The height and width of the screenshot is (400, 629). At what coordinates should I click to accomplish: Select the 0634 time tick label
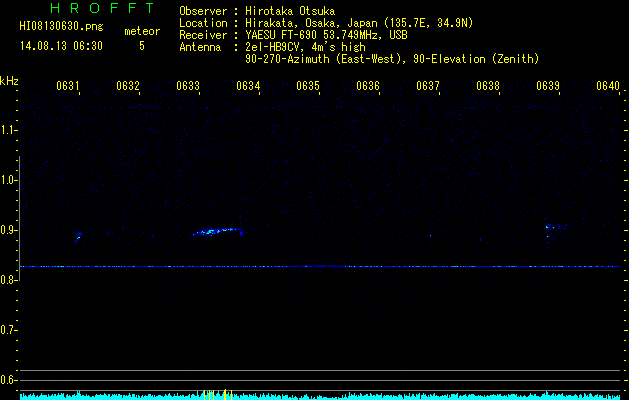click(x=248, y=86)
